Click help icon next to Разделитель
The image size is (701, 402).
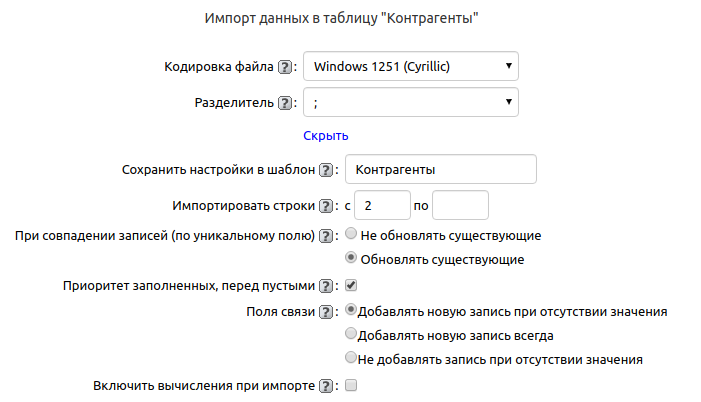(x=285, y=102)
